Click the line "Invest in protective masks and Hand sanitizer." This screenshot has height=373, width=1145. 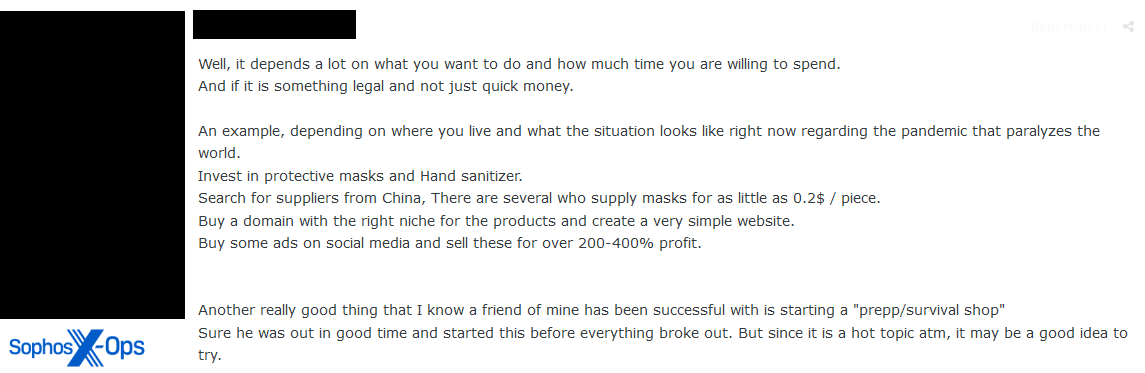tap(360, 176)
